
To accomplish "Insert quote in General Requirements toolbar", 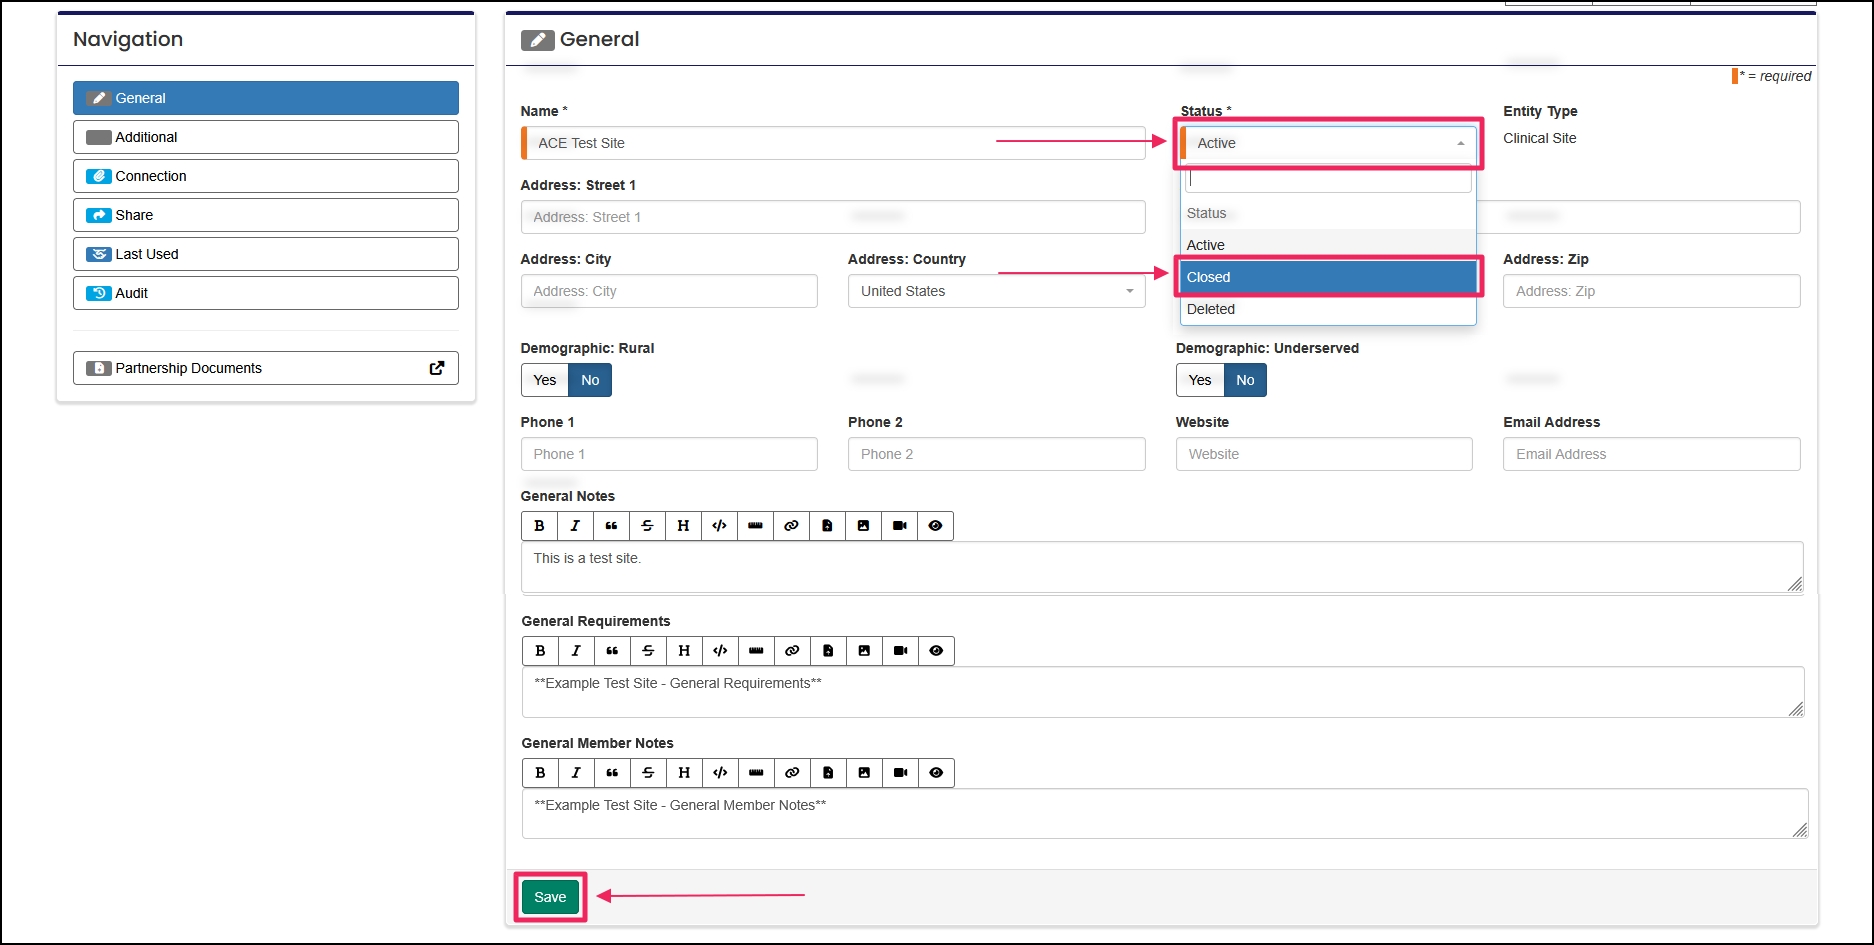I will coord(612,651).
